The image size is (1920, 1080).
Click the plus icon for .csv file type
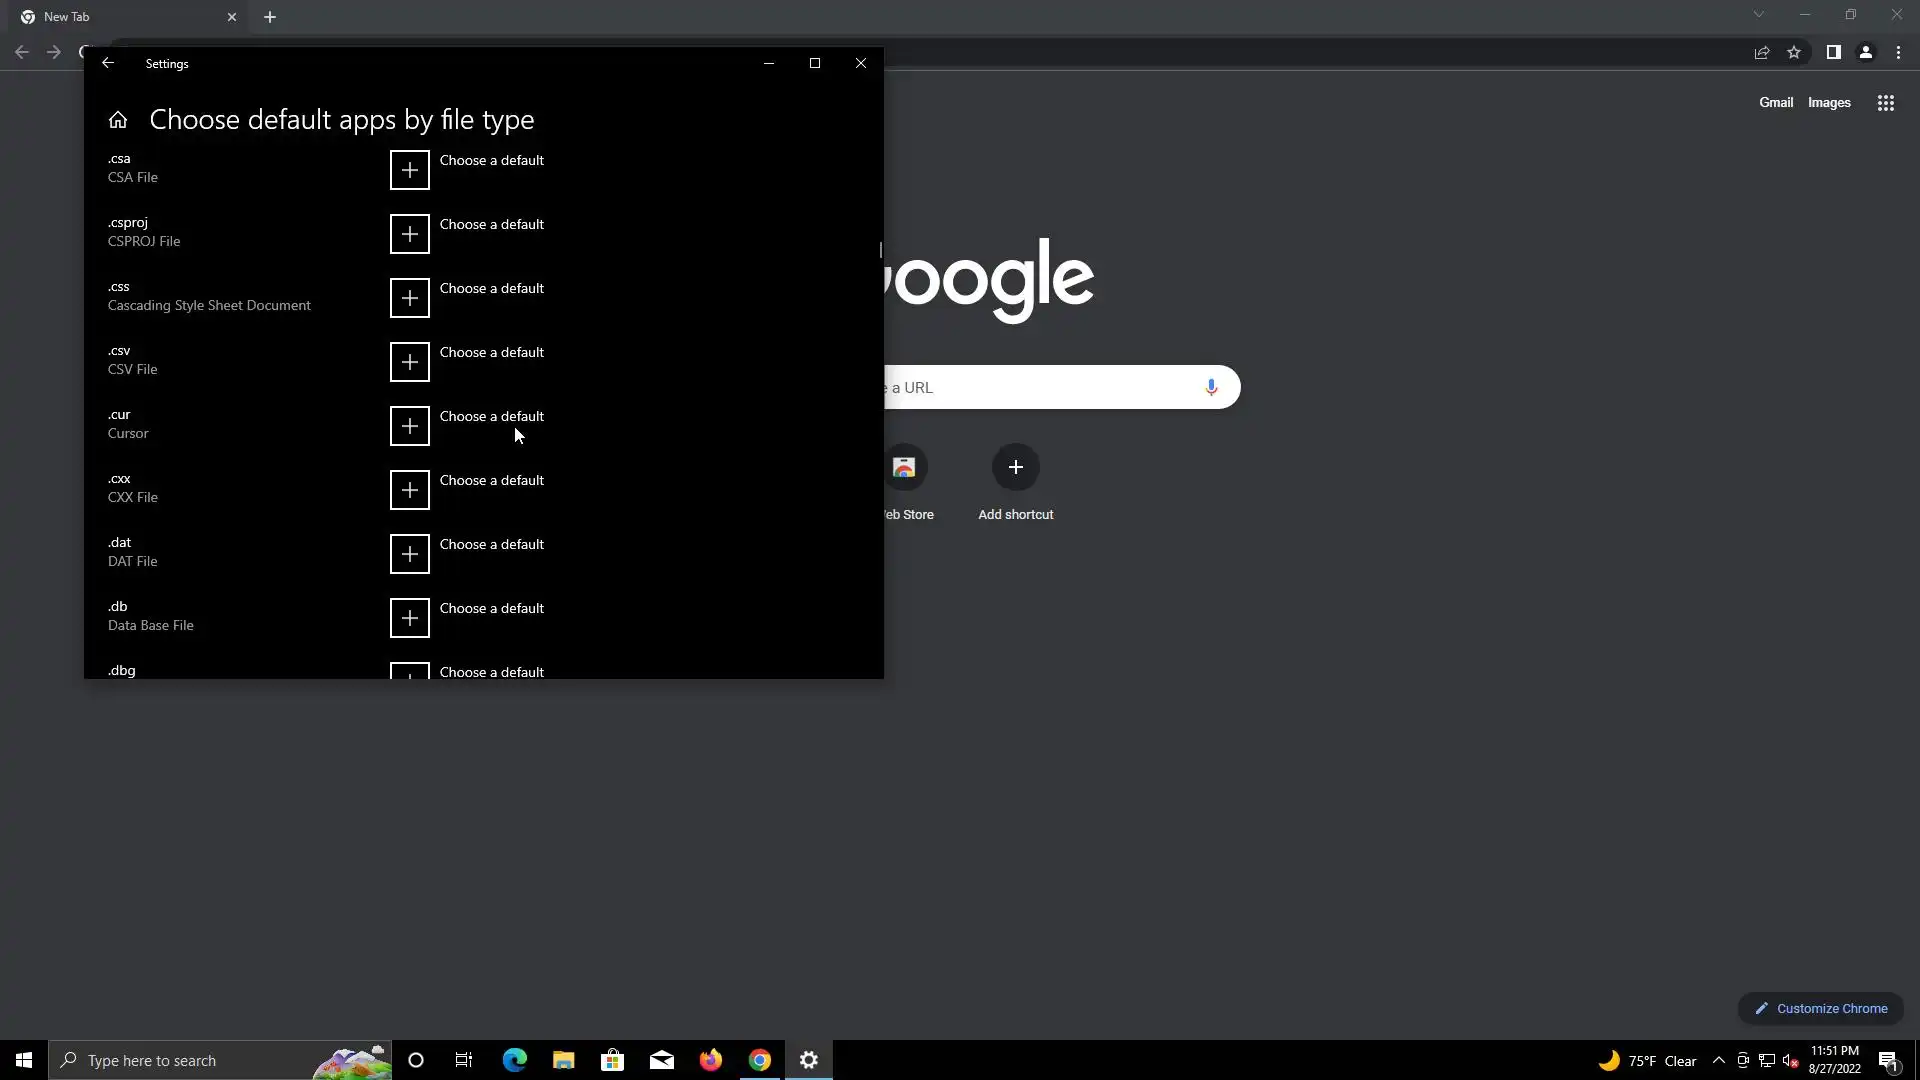pyautogui.click(x=409, y=362)
